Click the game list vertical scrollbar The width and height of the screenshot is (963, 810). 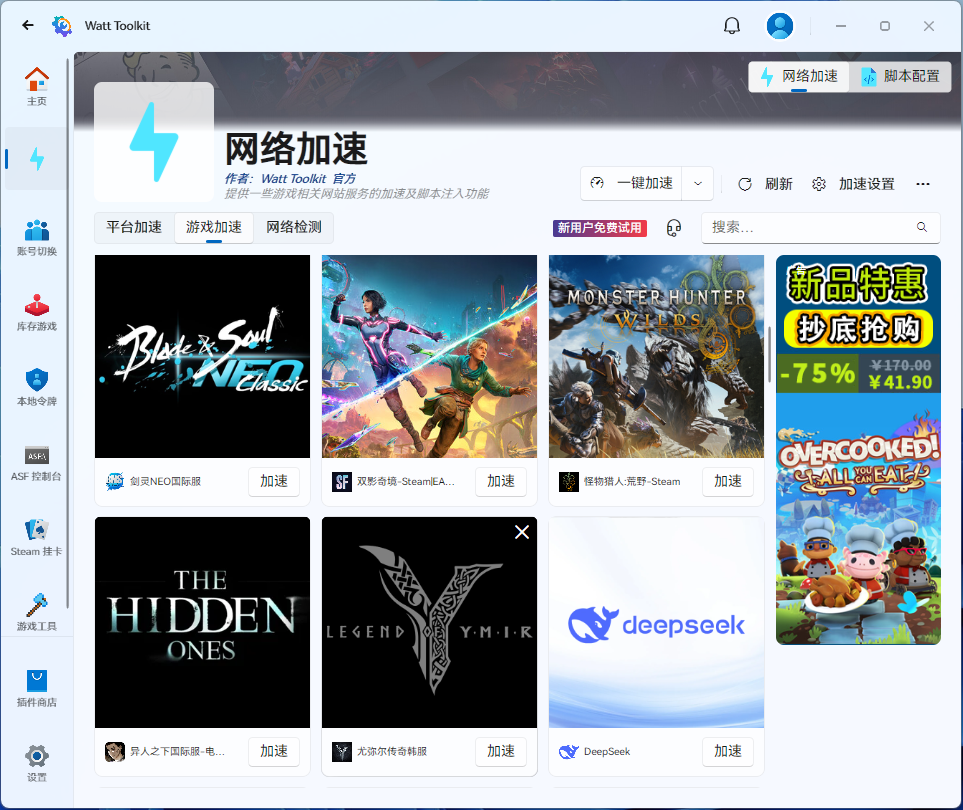pyautogui.click(x=769, y=354)
